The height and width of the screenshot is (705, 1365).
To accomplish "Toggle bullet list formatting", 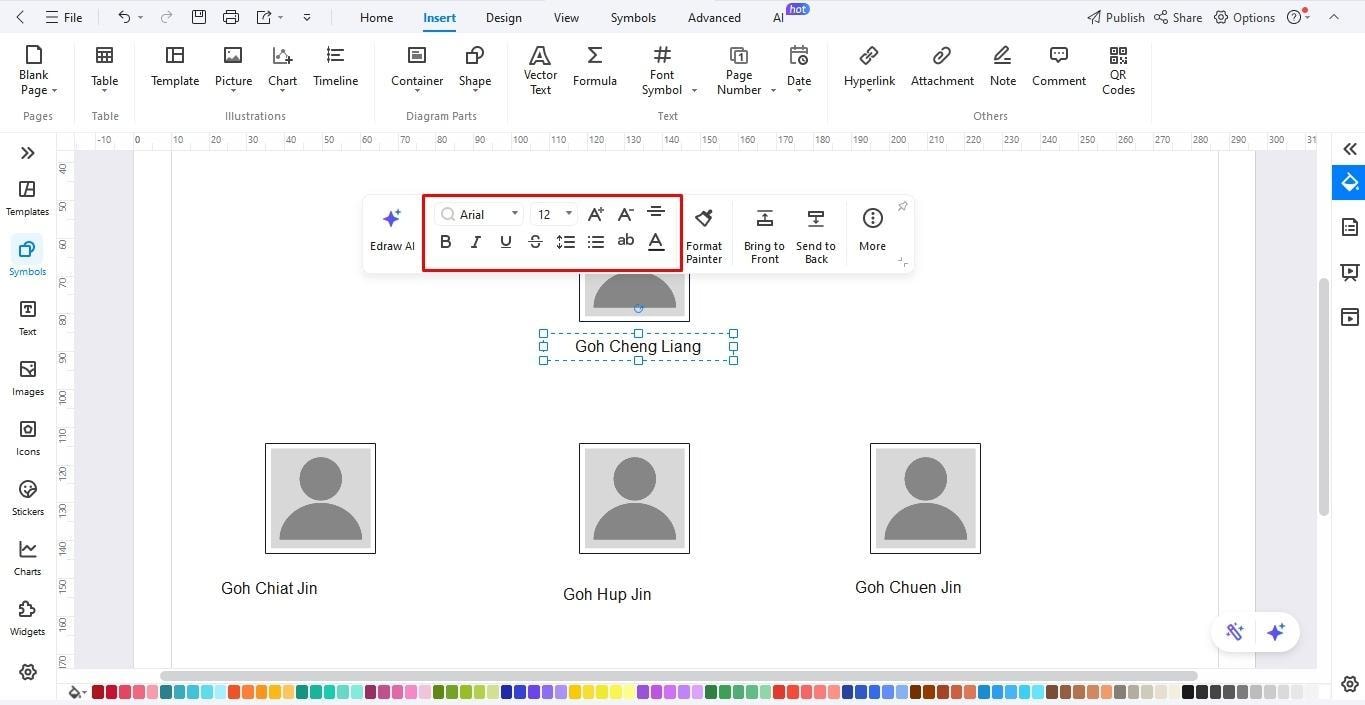I will click(596, 241).
